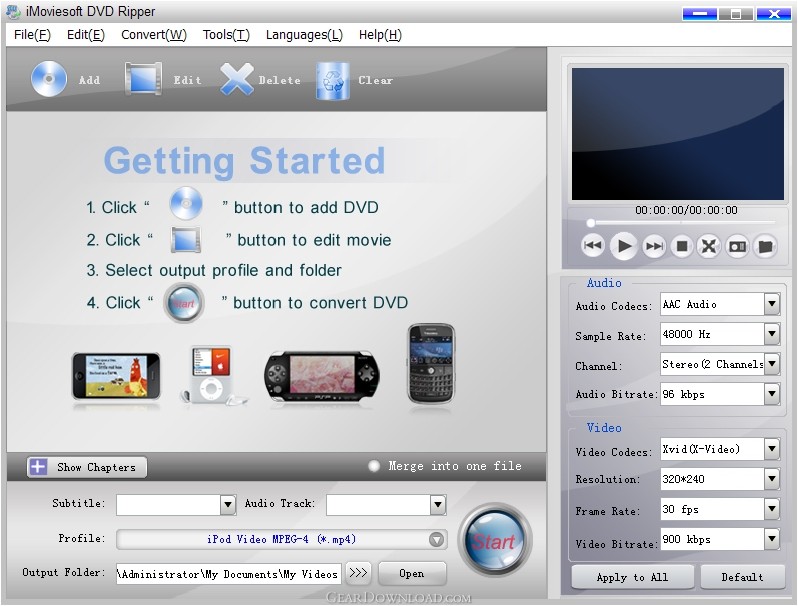The width and height of the screenshot is (798, 606).
Task: Play the preview video
Action: [x=623, y=246]
